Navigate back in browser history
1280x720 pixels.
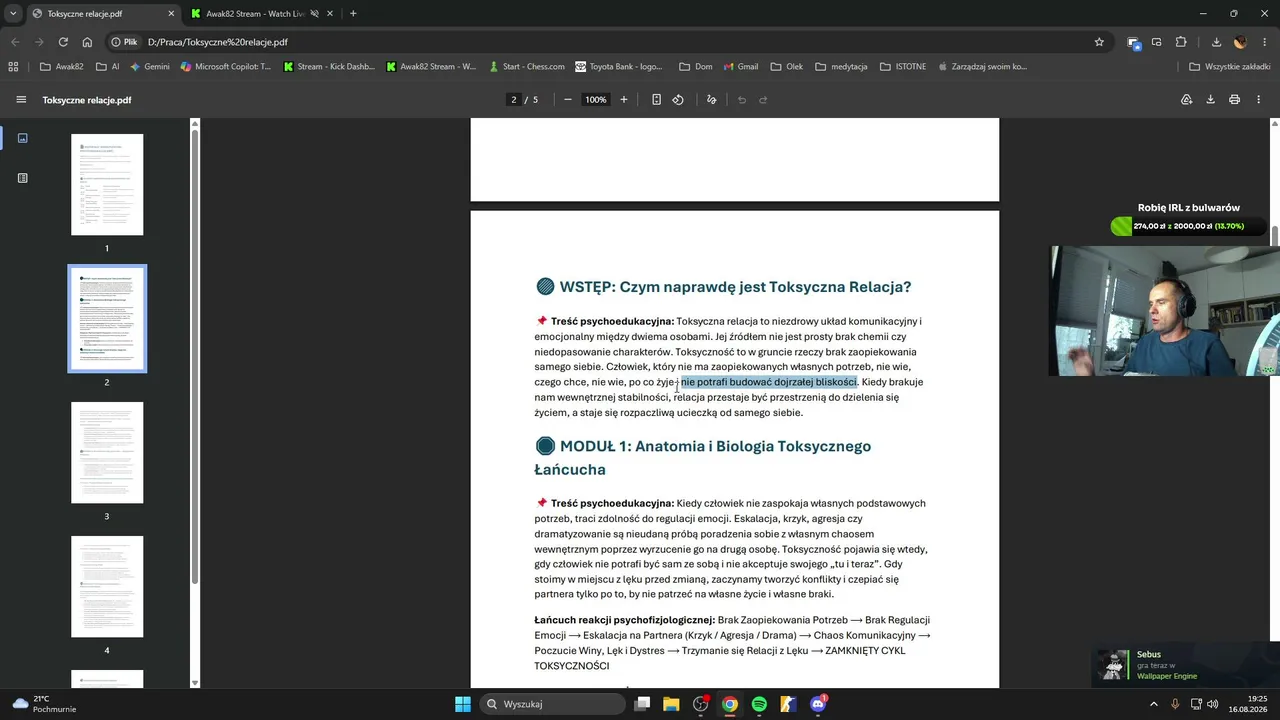(x=15, y=42)
